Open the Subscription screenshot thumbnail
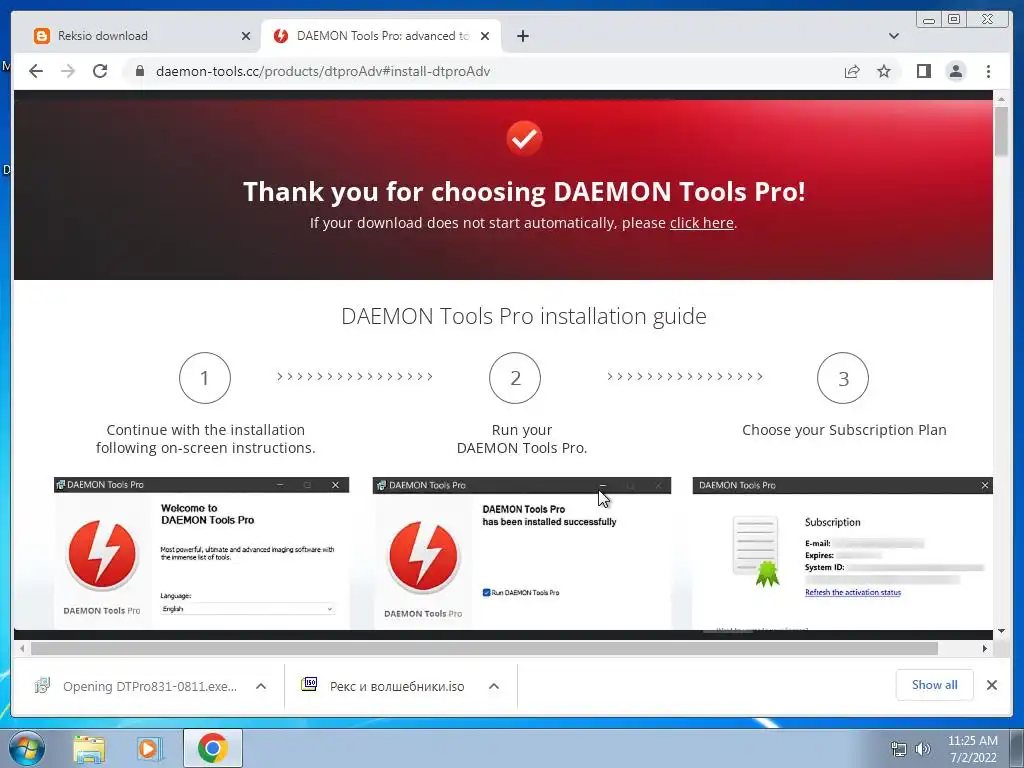 [x=842, y=553]
